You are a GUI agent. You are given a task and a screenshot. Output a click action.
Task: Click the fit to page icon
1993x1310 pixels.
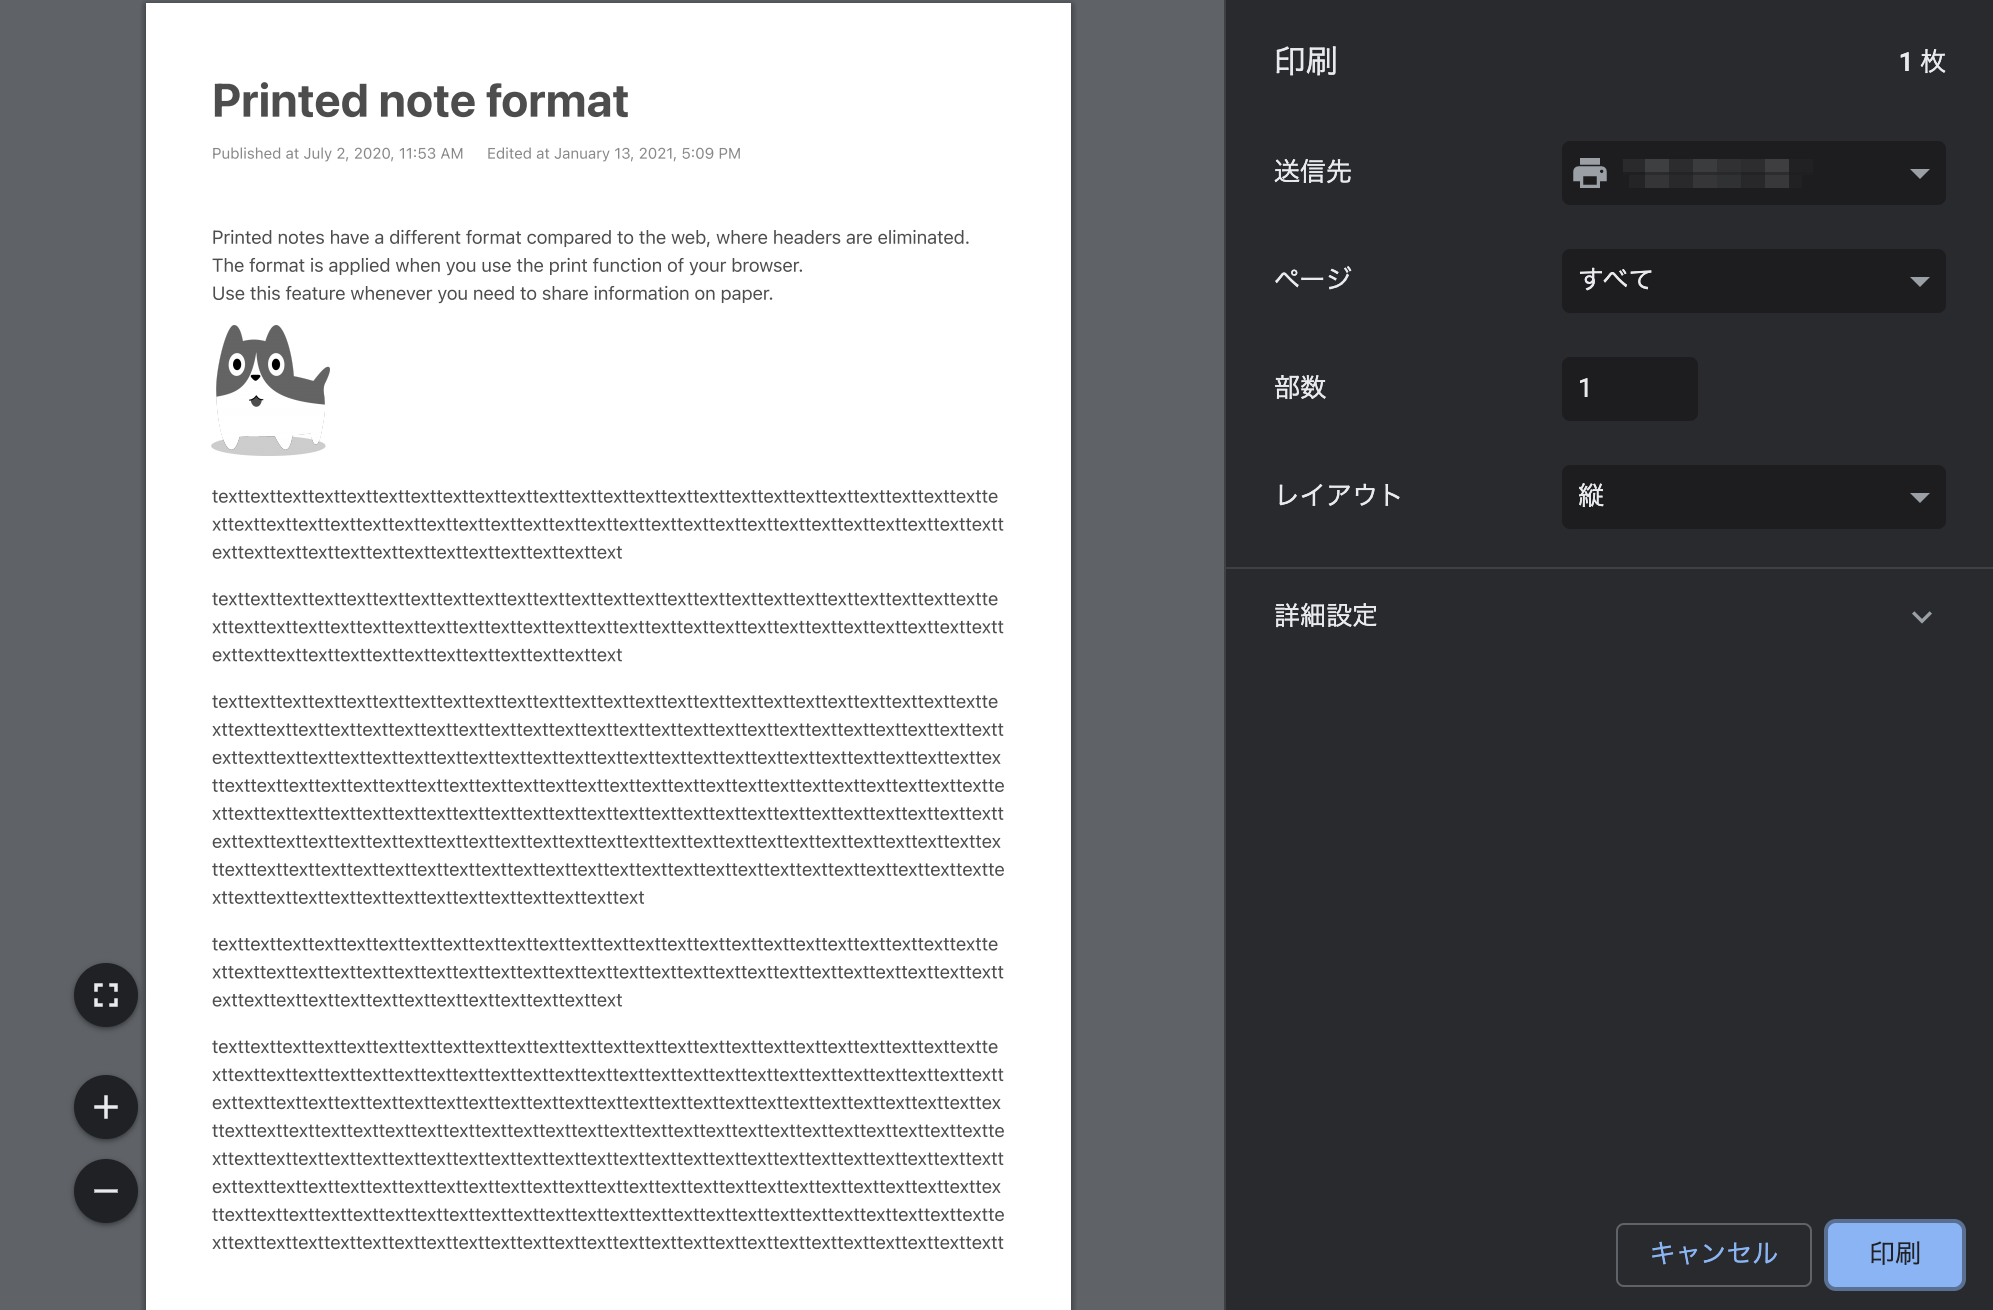click(106, 995)
